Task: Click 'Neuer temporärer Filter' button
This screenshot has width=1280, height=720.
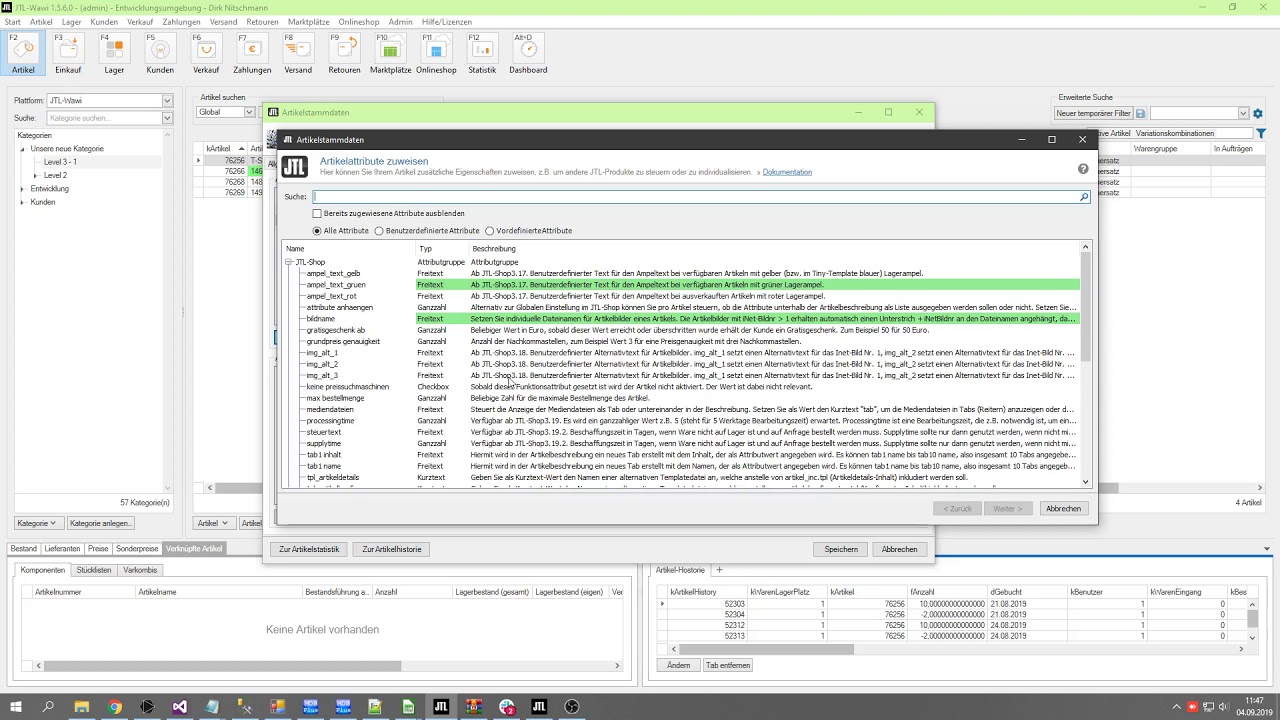Action: (x=1094, y=113)
